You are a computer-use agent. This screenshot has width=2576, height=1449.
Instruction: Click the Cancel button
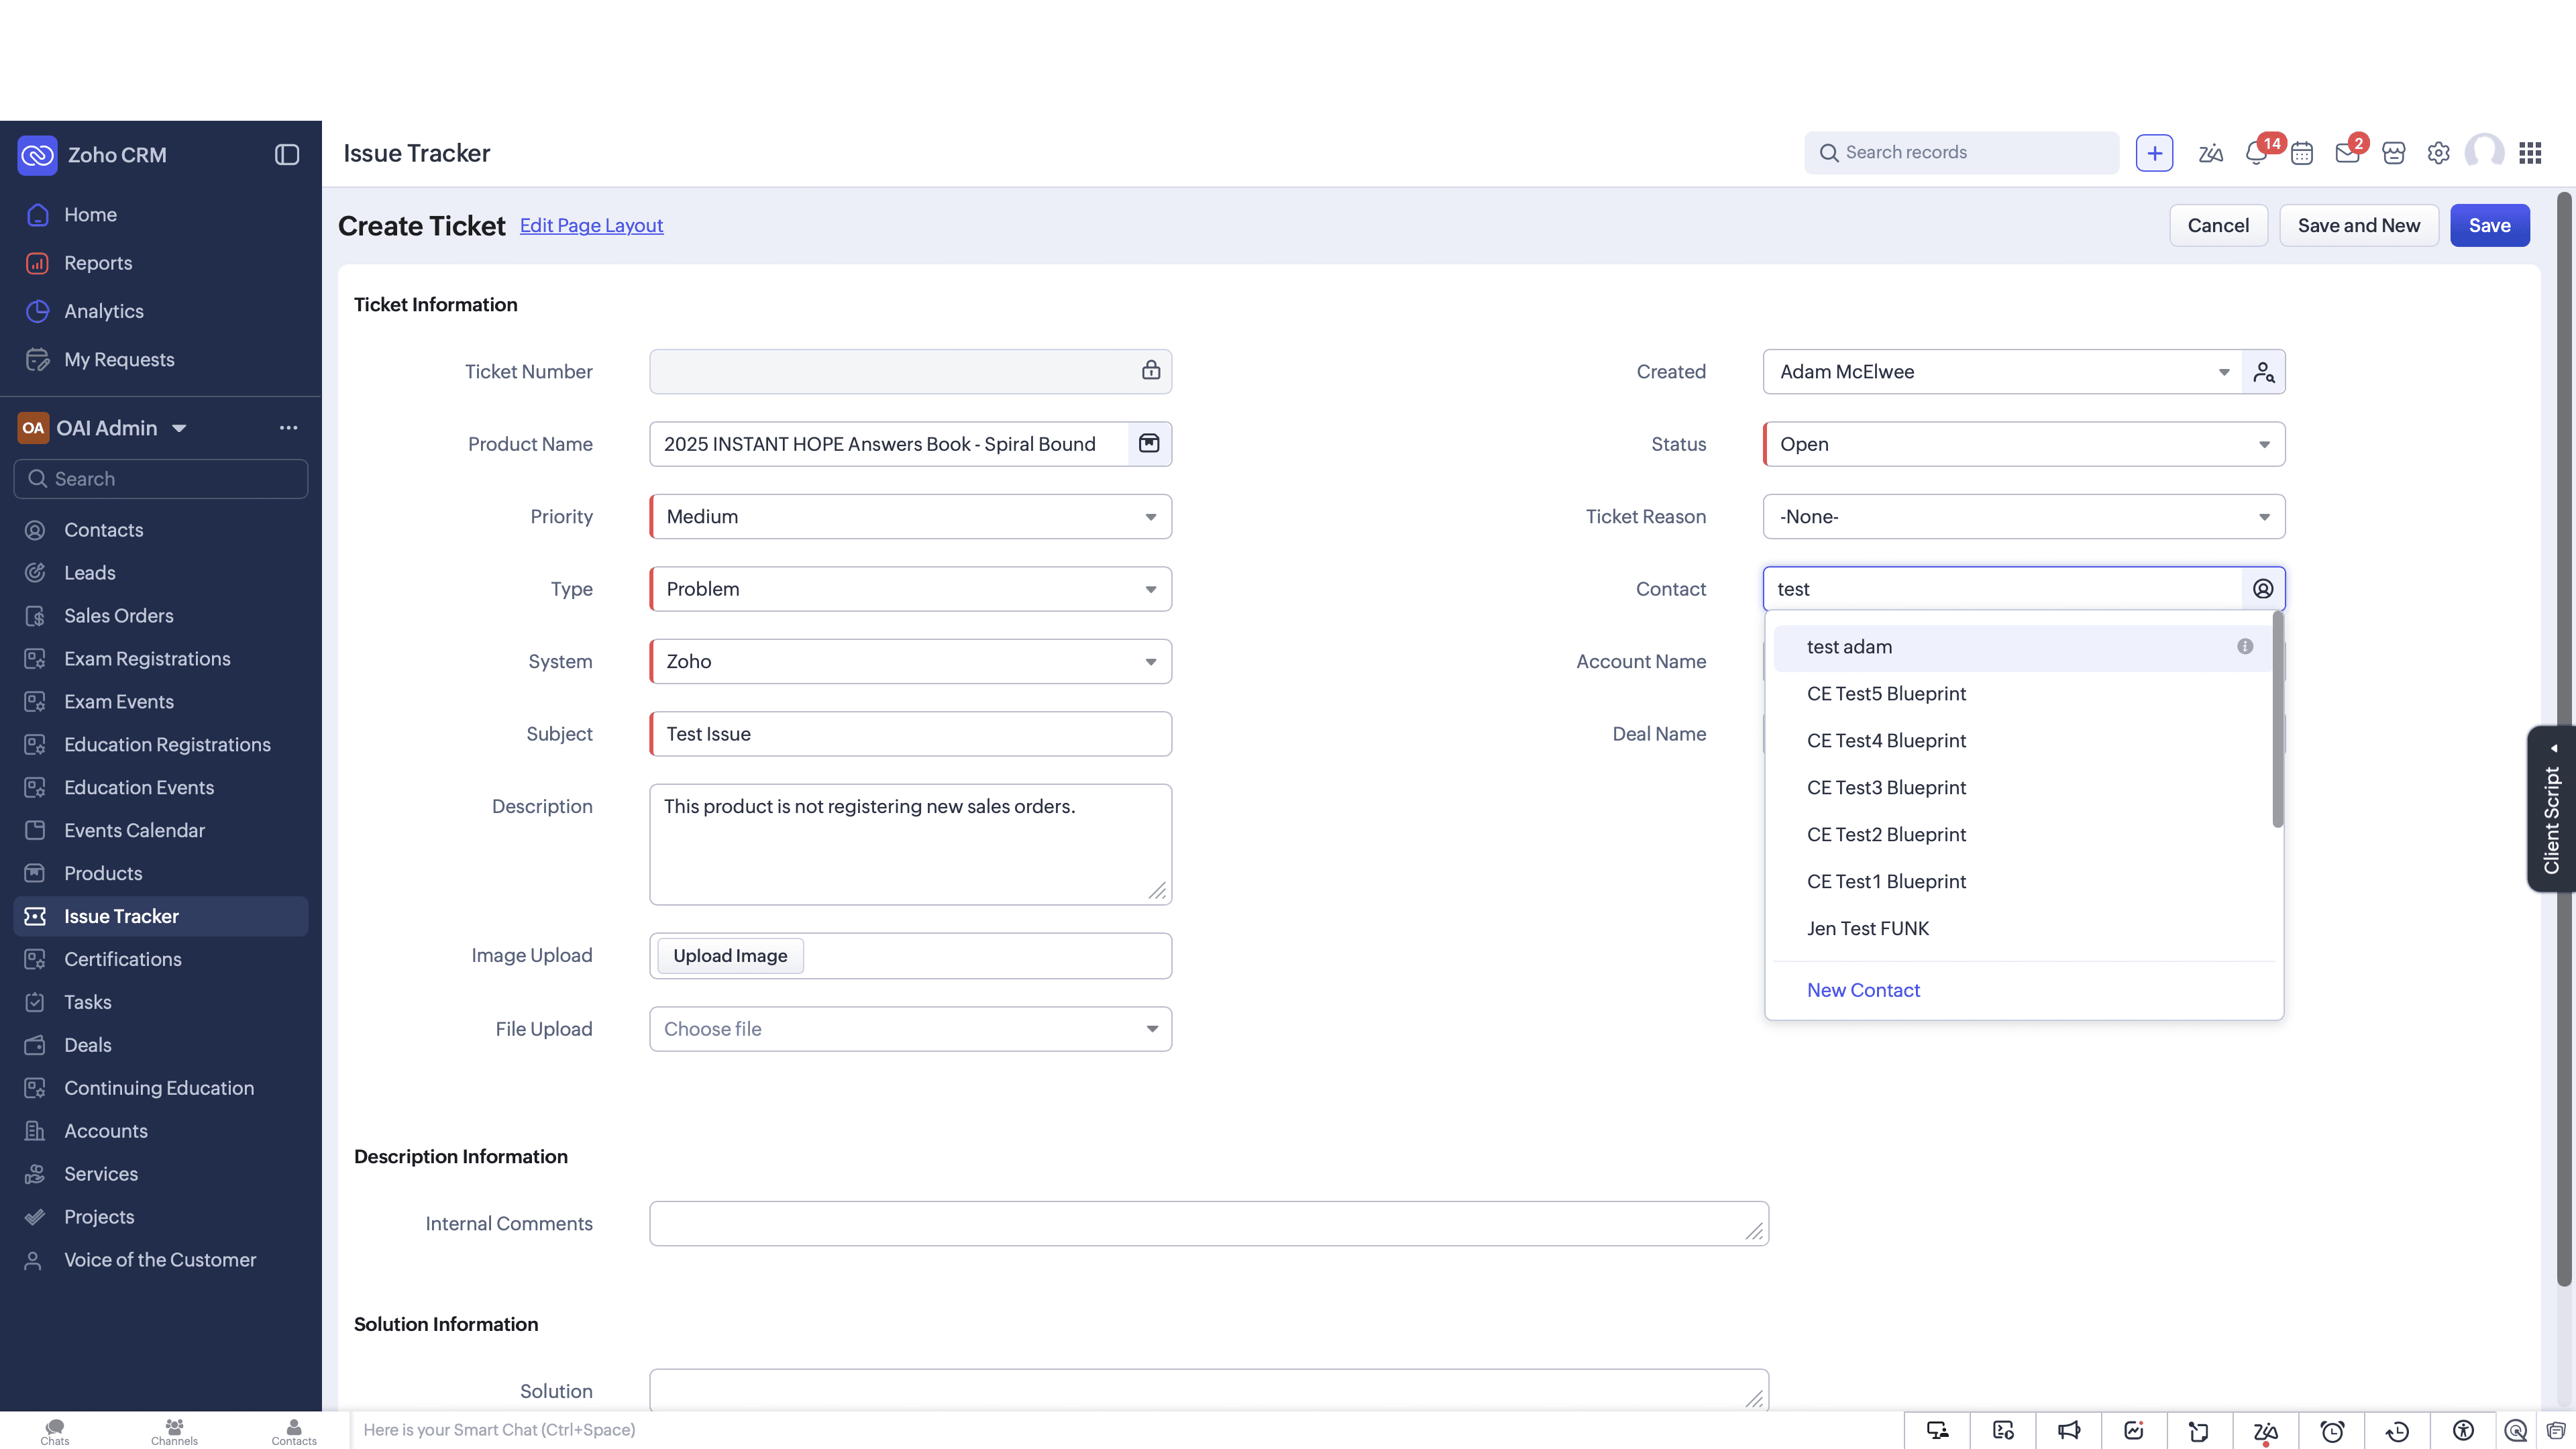pos(2218,225)
